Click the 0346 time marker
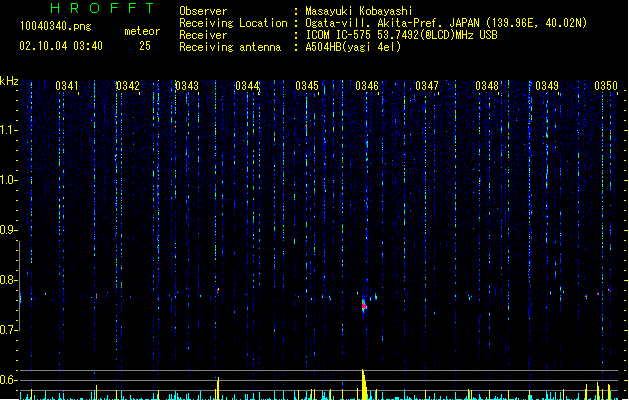 [x=367, y=86]
